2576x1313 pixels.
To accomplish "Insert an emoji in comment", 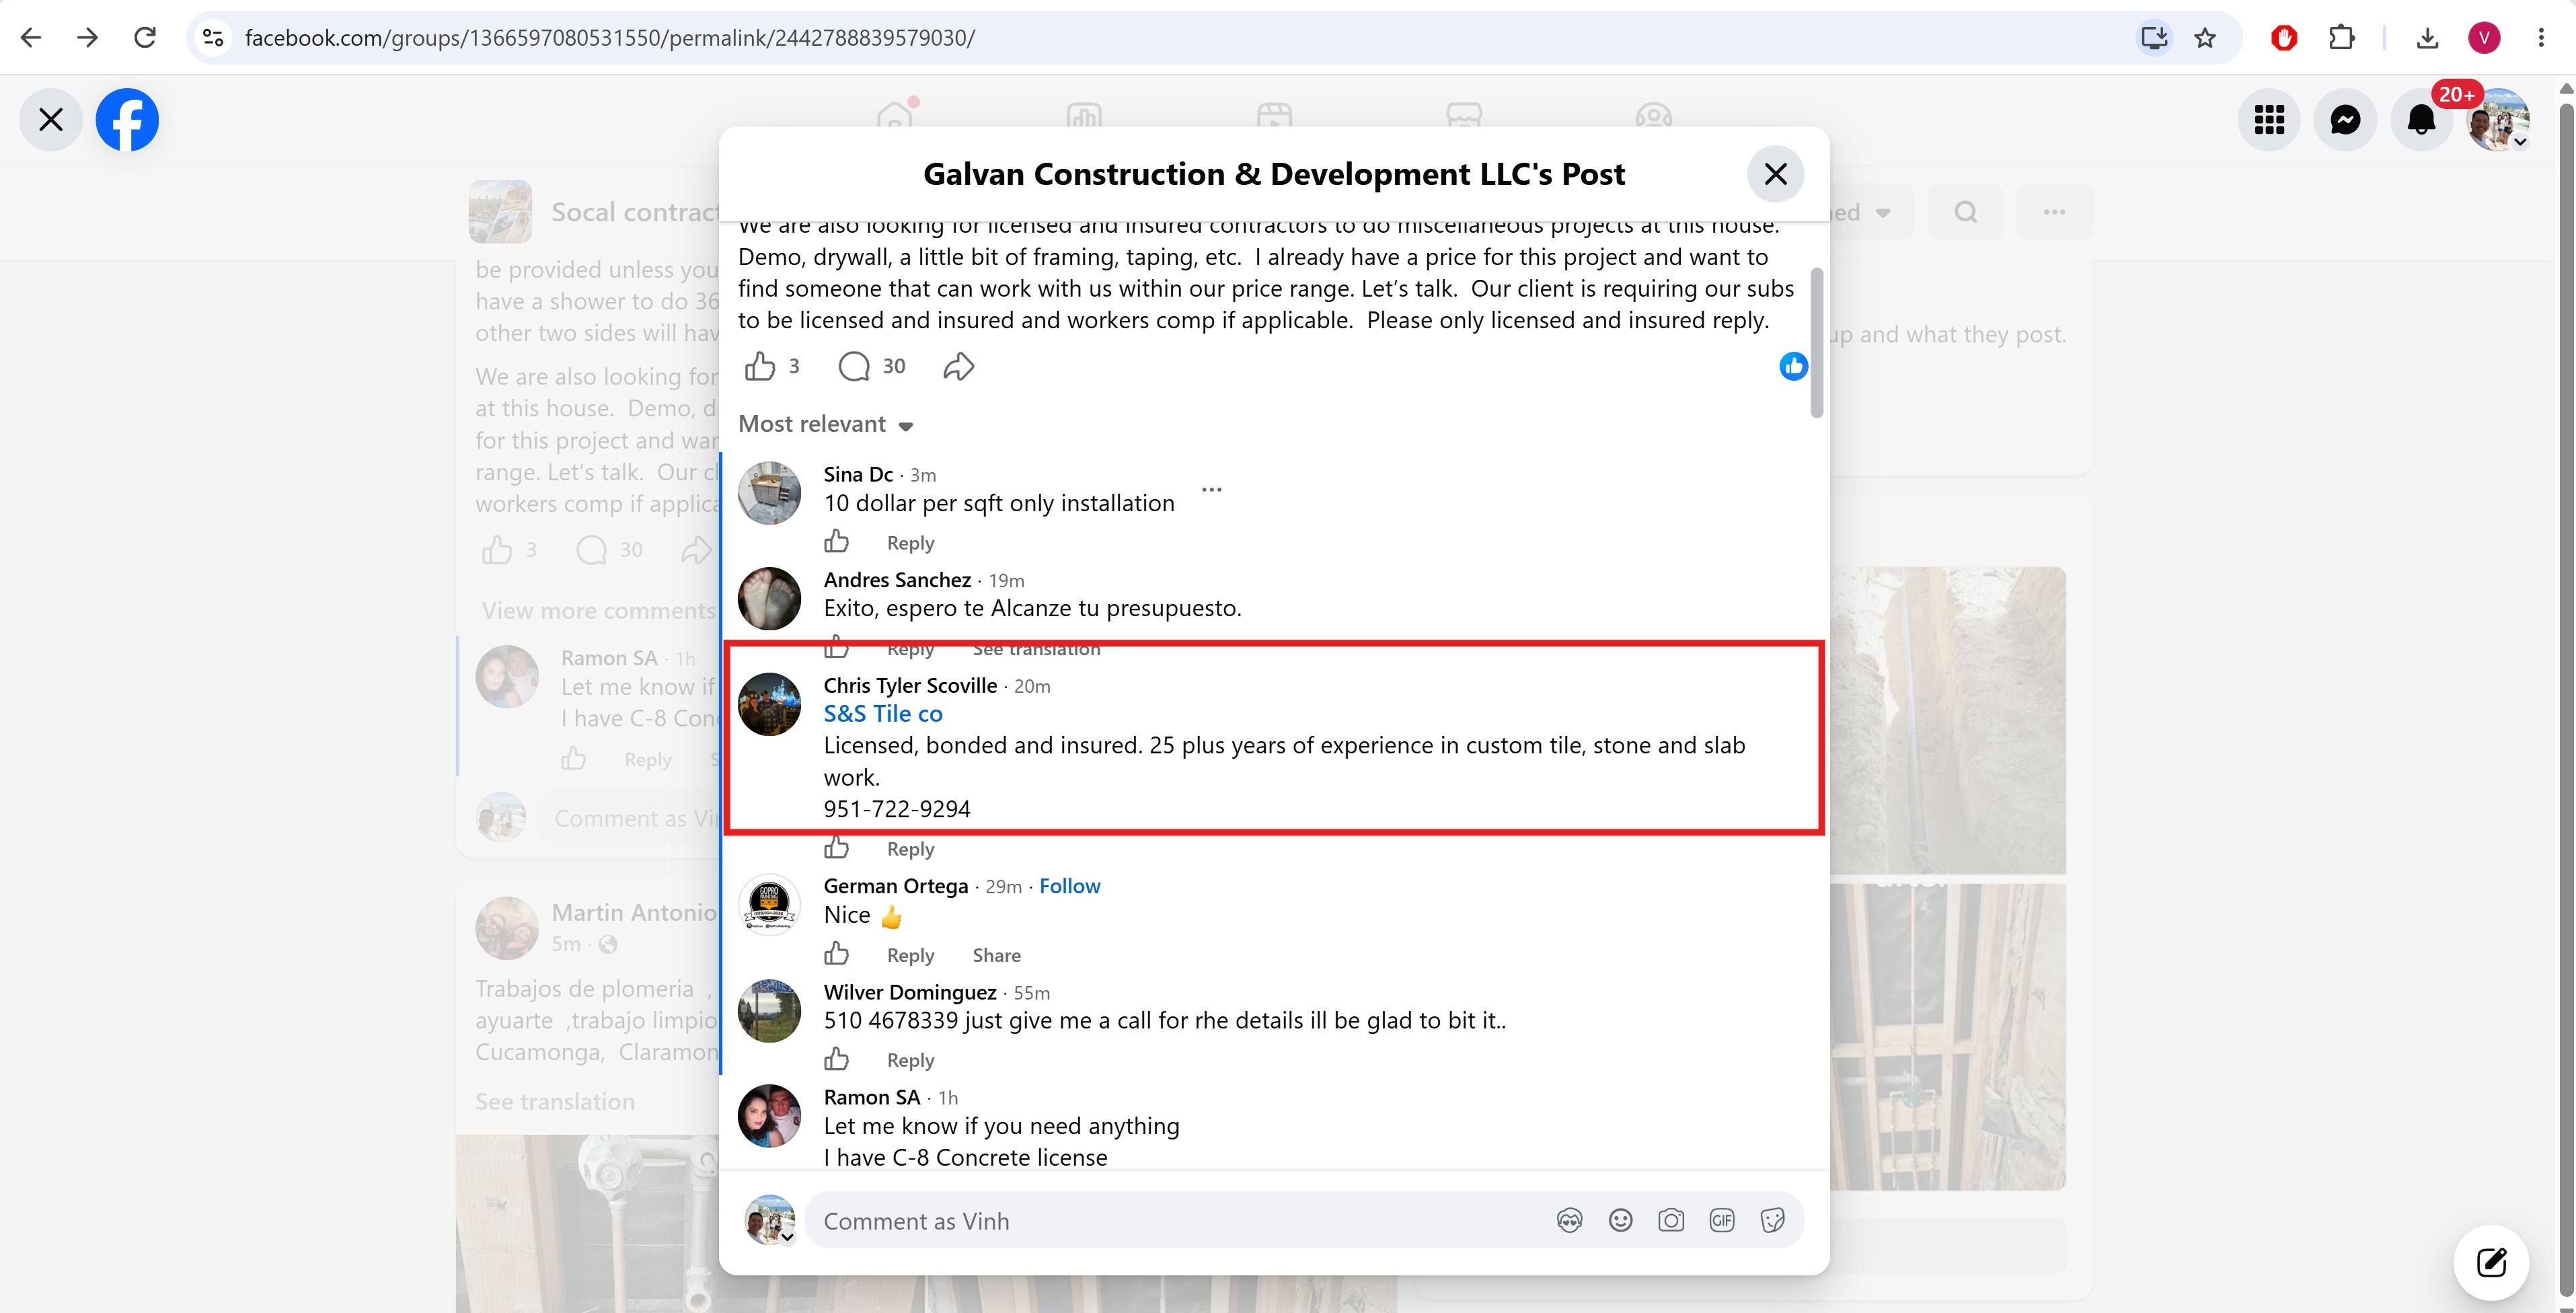I will tap(1620, 1220).
